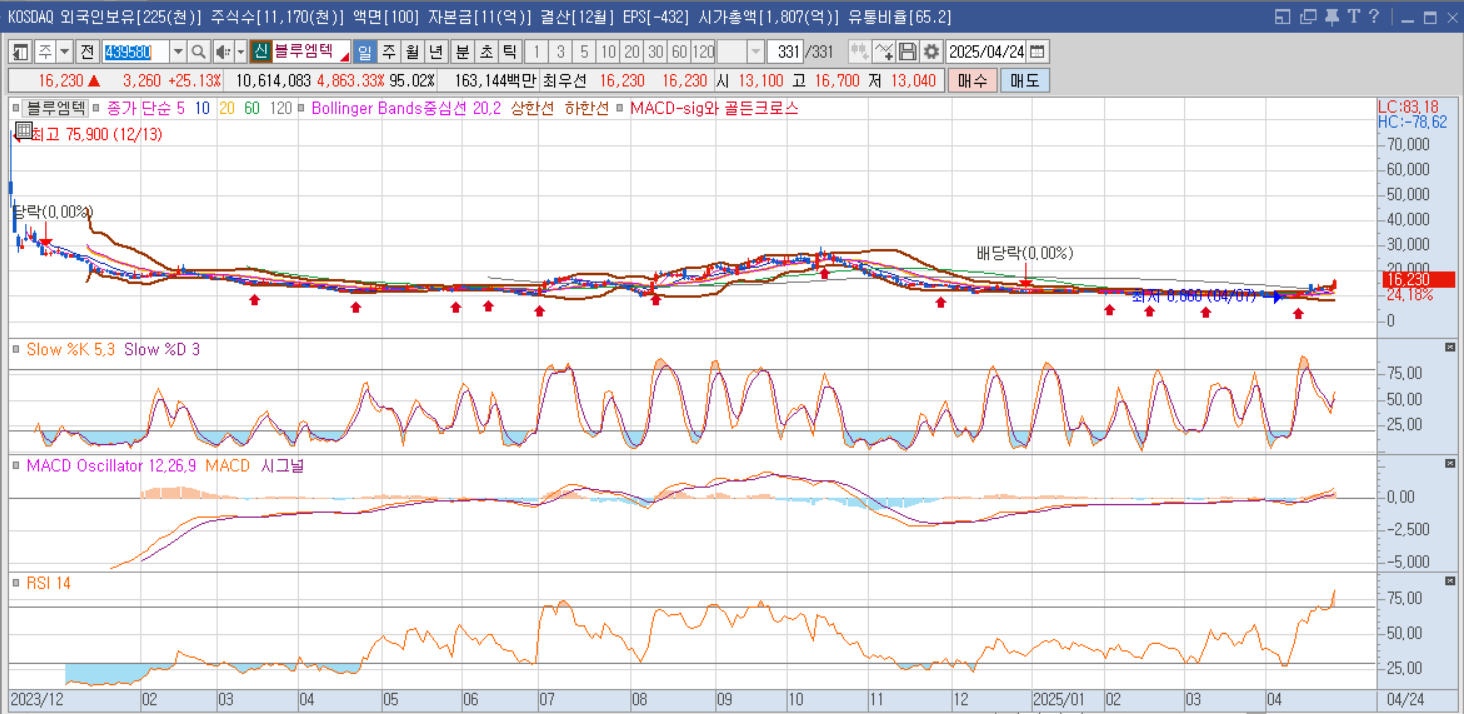Click the speaker sound alert icon
The height and width of the screenshot is (714, 1464).
[x=223, y=52]
